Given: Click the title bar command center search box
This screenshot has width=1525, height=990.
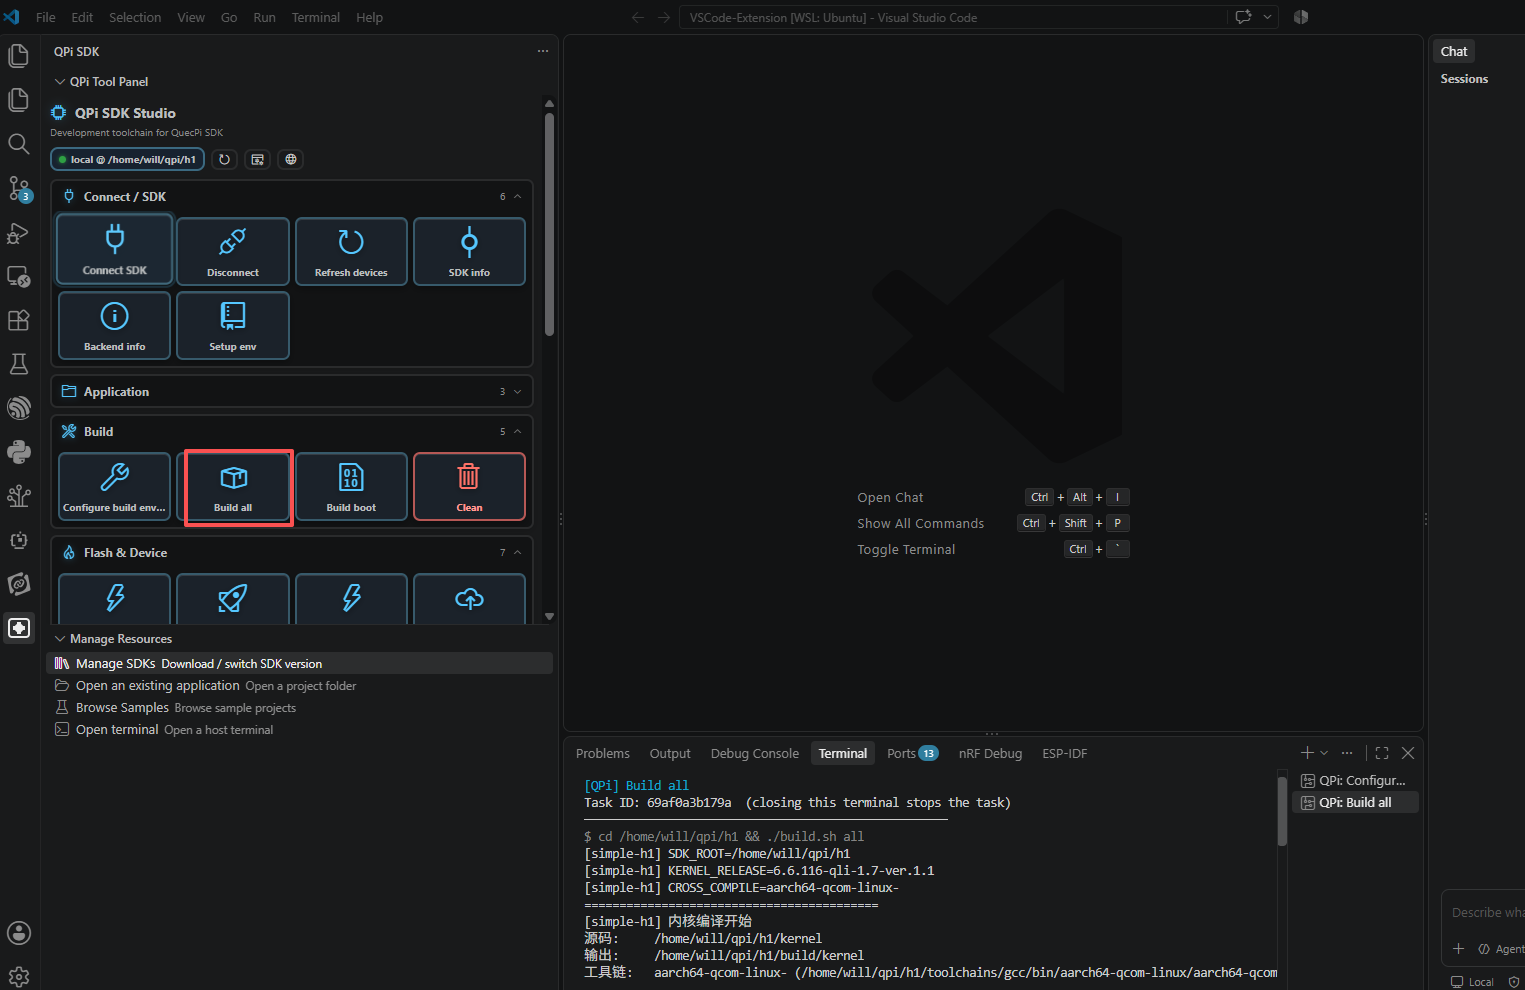Looking at the screenshot, I should pyautogui.click(x=953, y=17).
